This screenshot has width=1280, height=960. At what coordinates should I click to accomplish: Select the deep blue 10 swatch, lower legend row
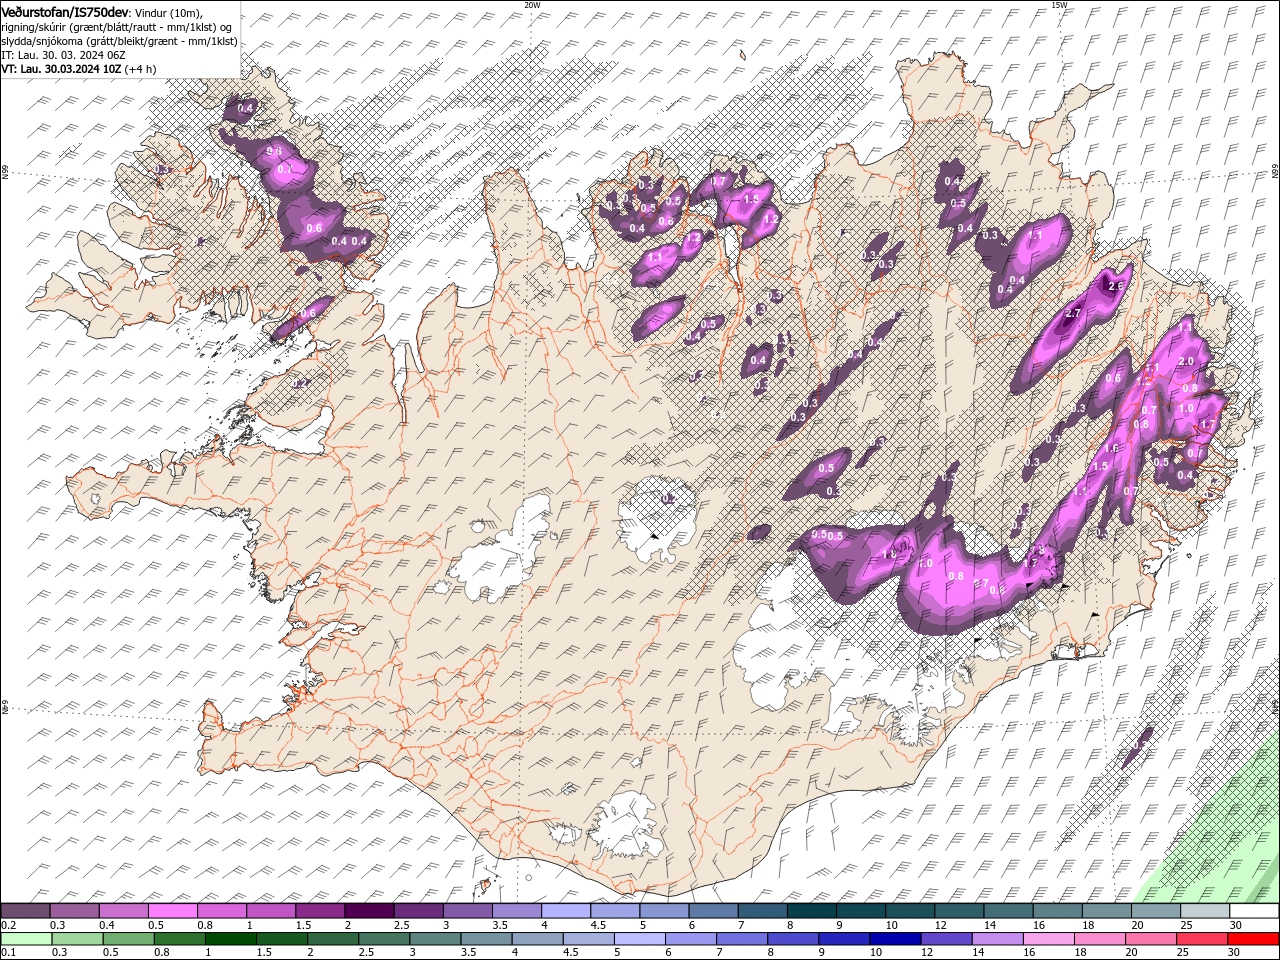896,939
